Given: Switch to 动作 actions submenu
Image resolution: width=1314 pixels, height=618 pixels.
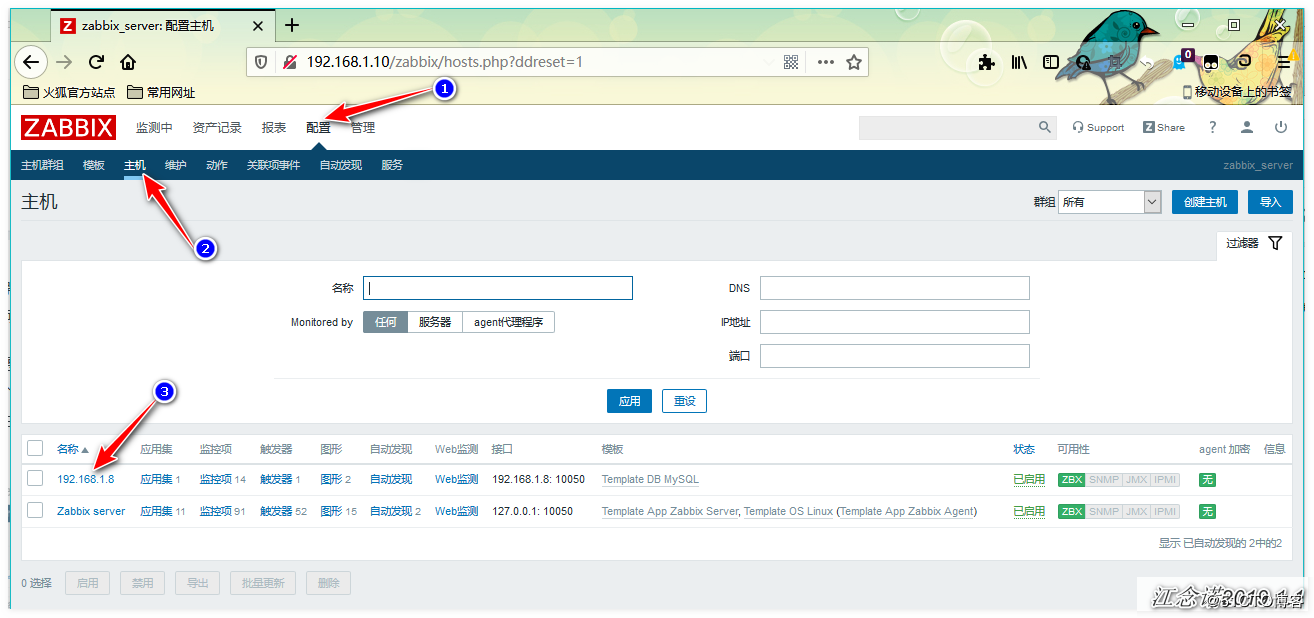Looking at the screenshot, I should point(216,165).
